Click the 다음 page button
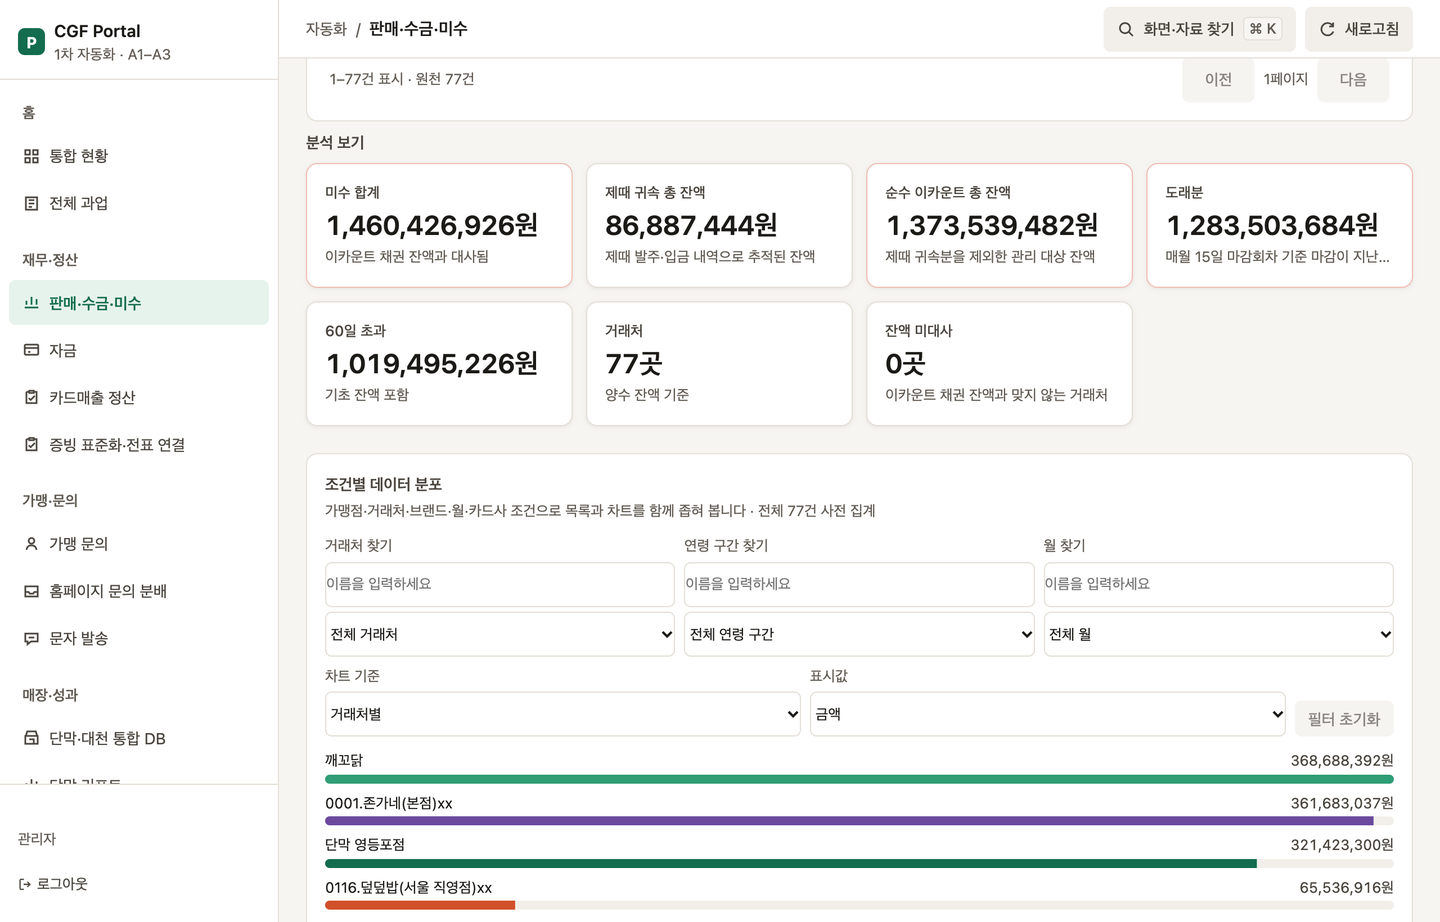This screenshot has width=1440, height=922. click(x=1353, y=79)
